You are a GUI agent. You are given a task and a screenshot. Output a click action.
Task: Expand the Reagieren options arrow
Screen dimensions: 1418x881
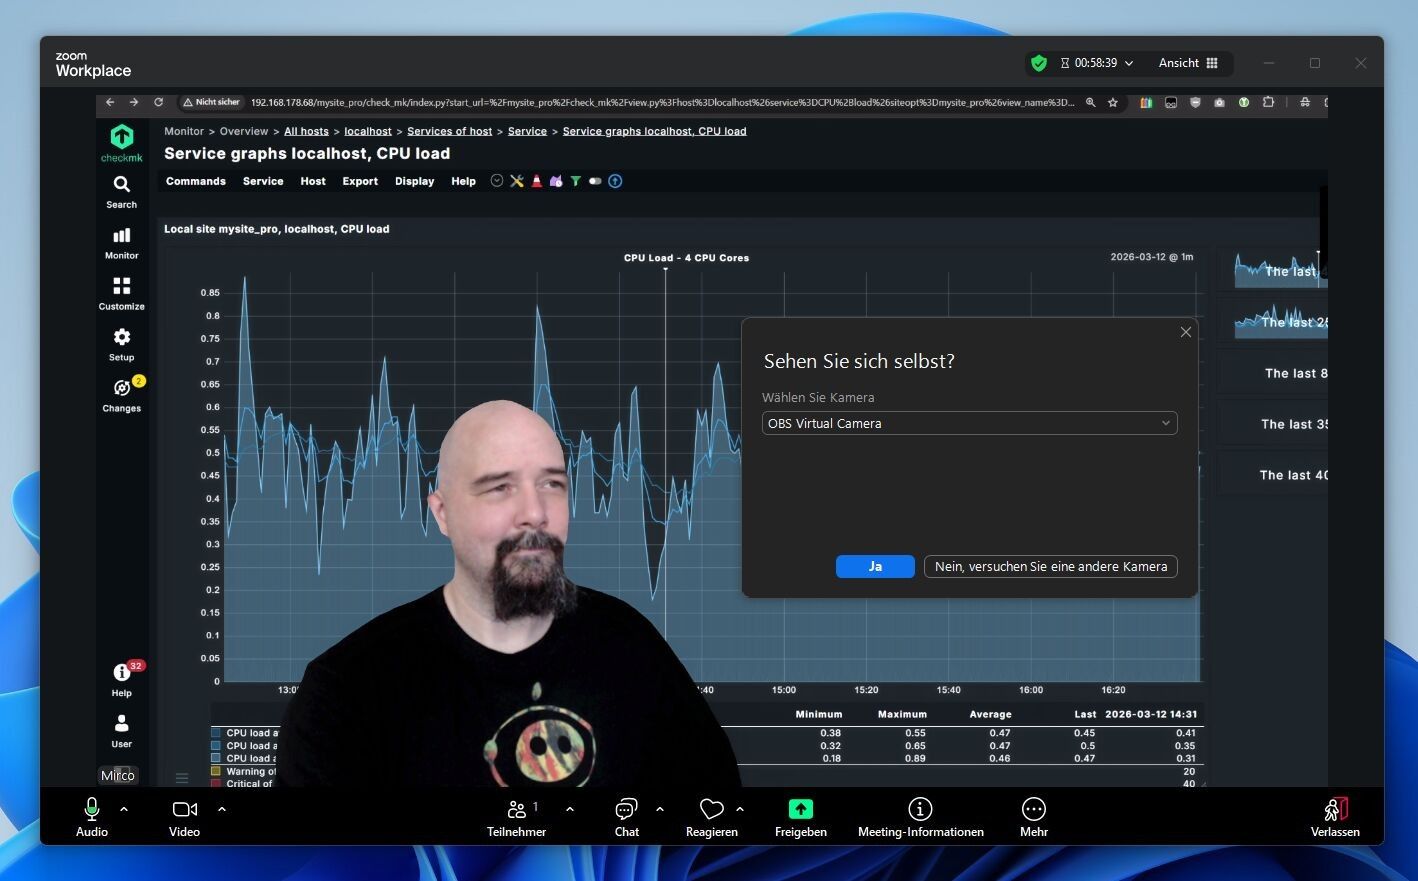[740, 809]
